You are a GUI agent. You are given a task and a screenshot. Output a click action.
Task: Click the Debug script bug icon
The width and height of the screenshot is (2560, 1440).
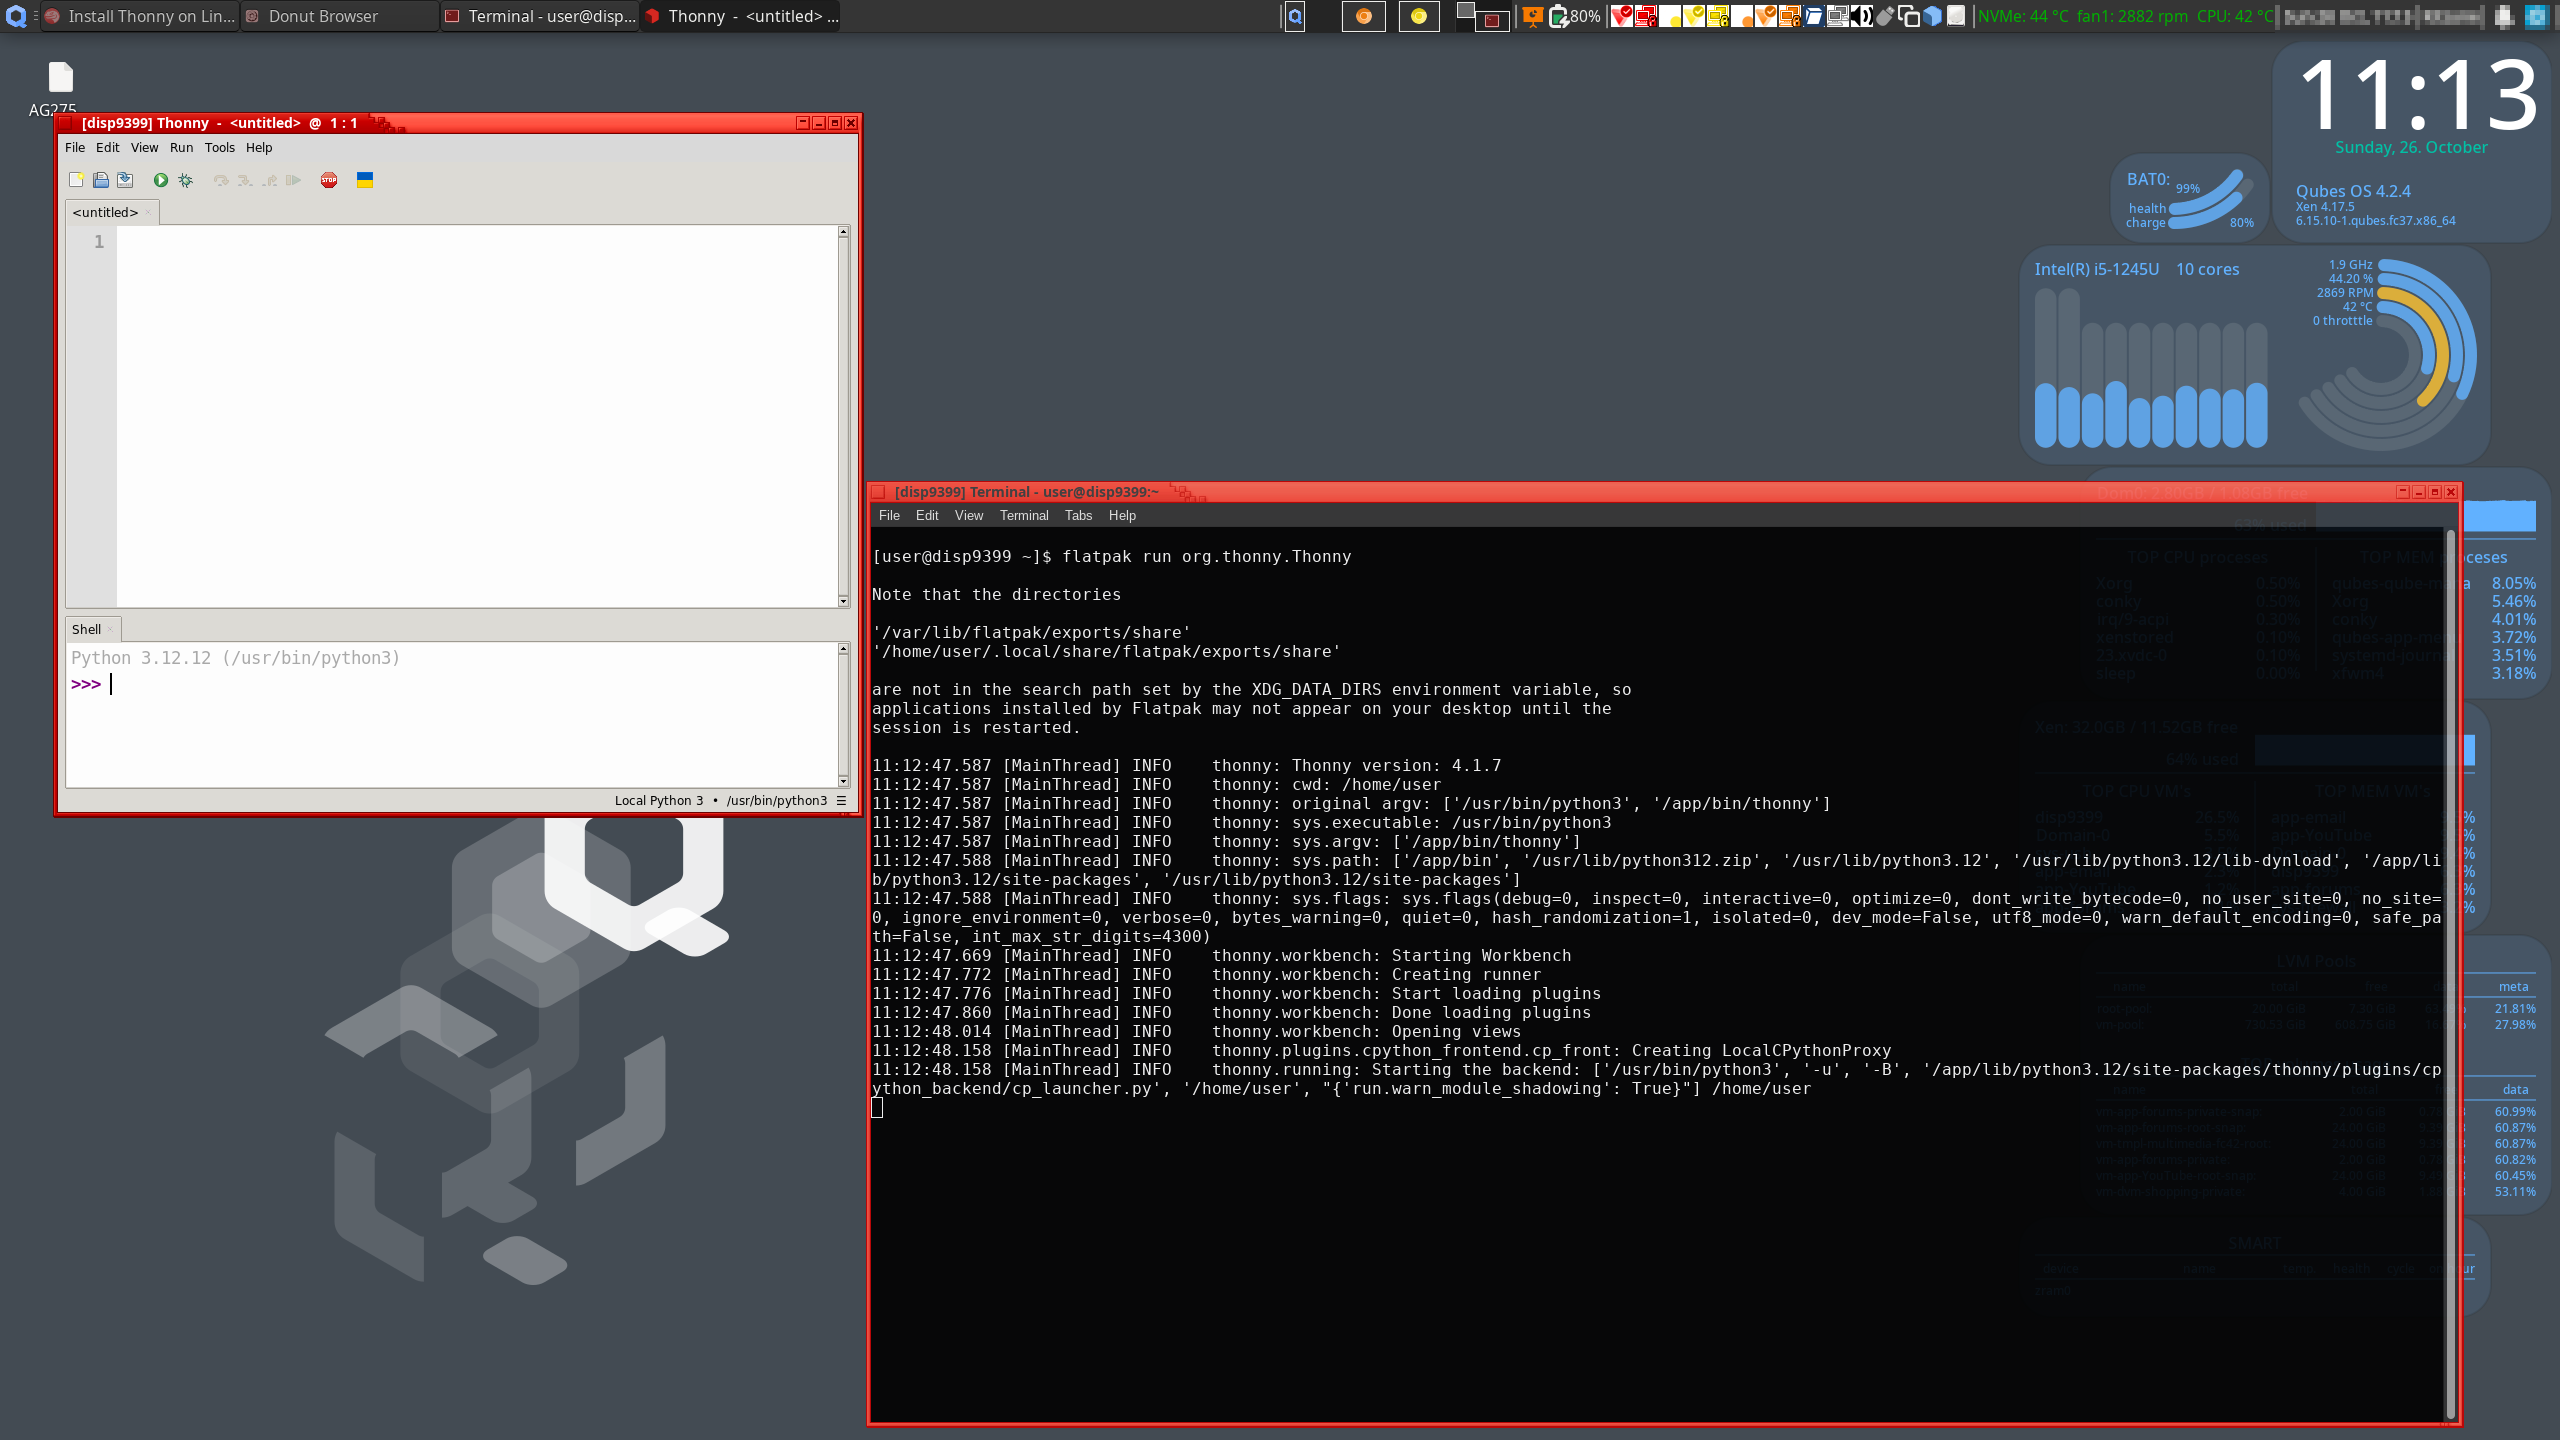185,180
